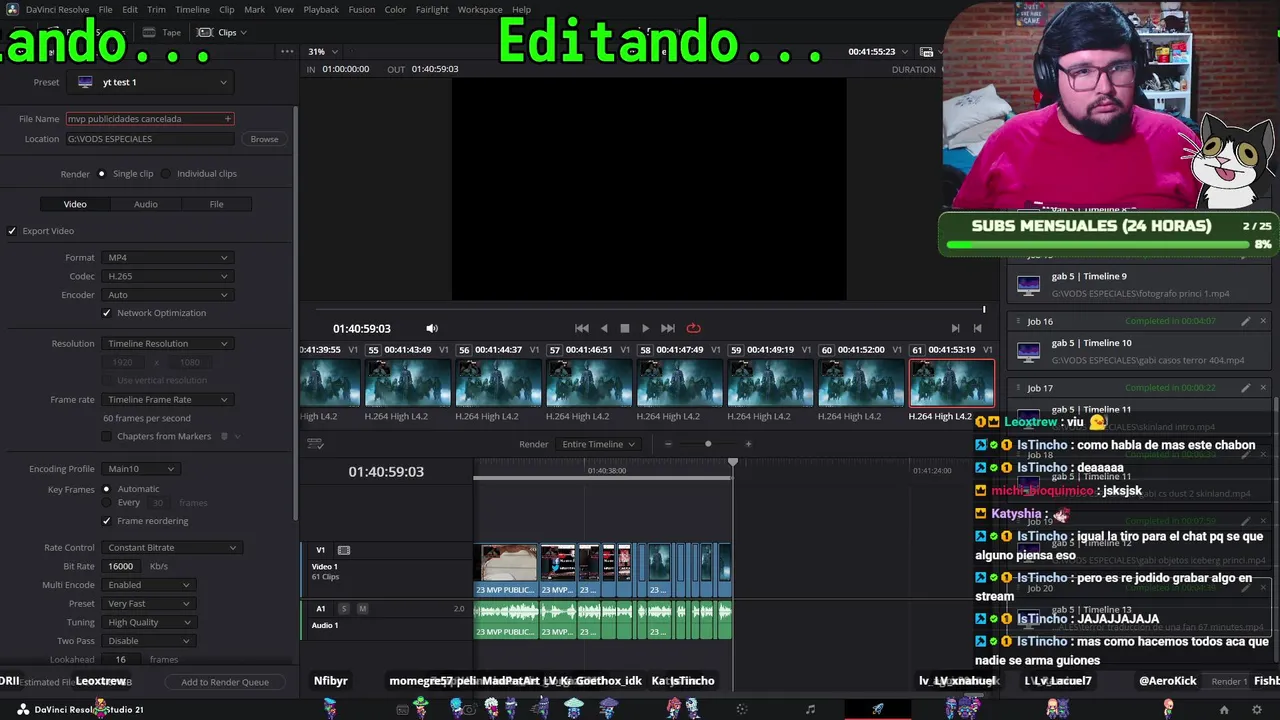Screen dimensions: 1280x720
Task: Open the Tape output option
Action: tap(163, 32)
